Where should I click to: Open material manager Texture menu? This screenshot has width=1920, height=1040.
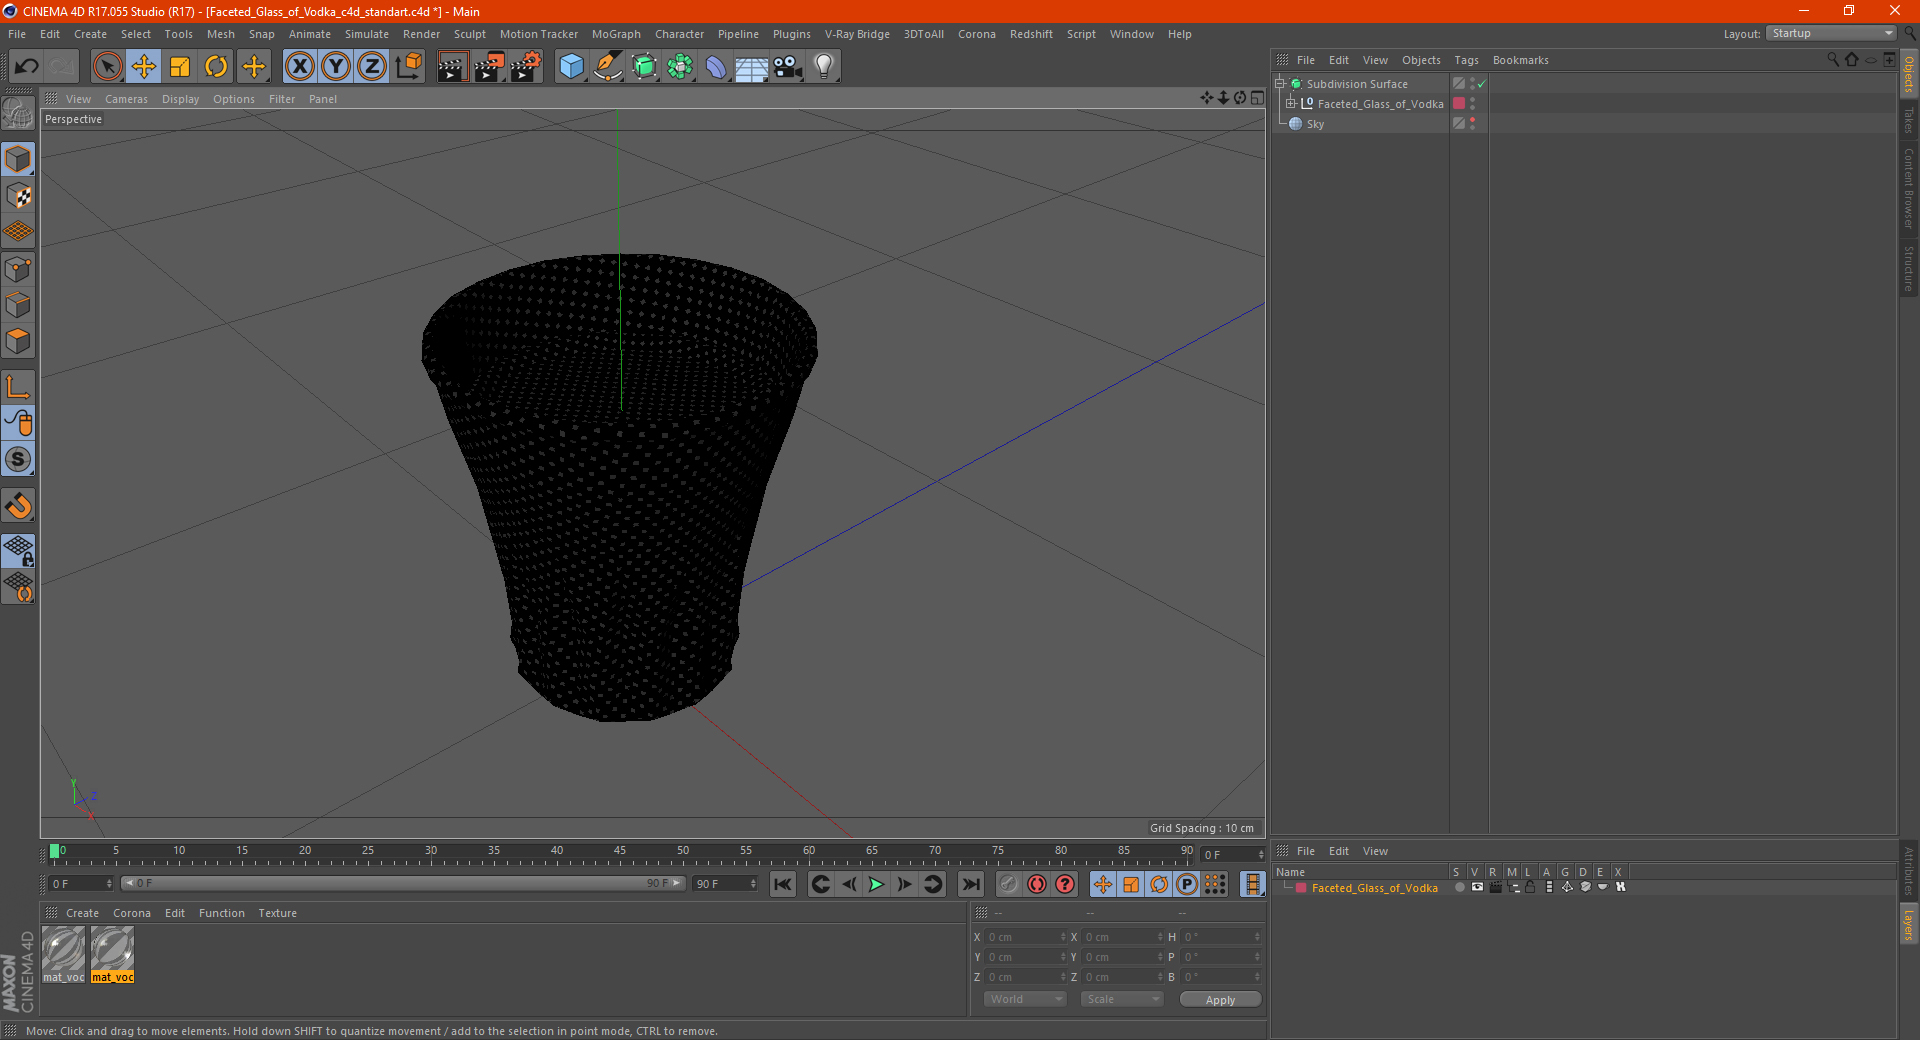pyautogui.click(x=277, y=913)
